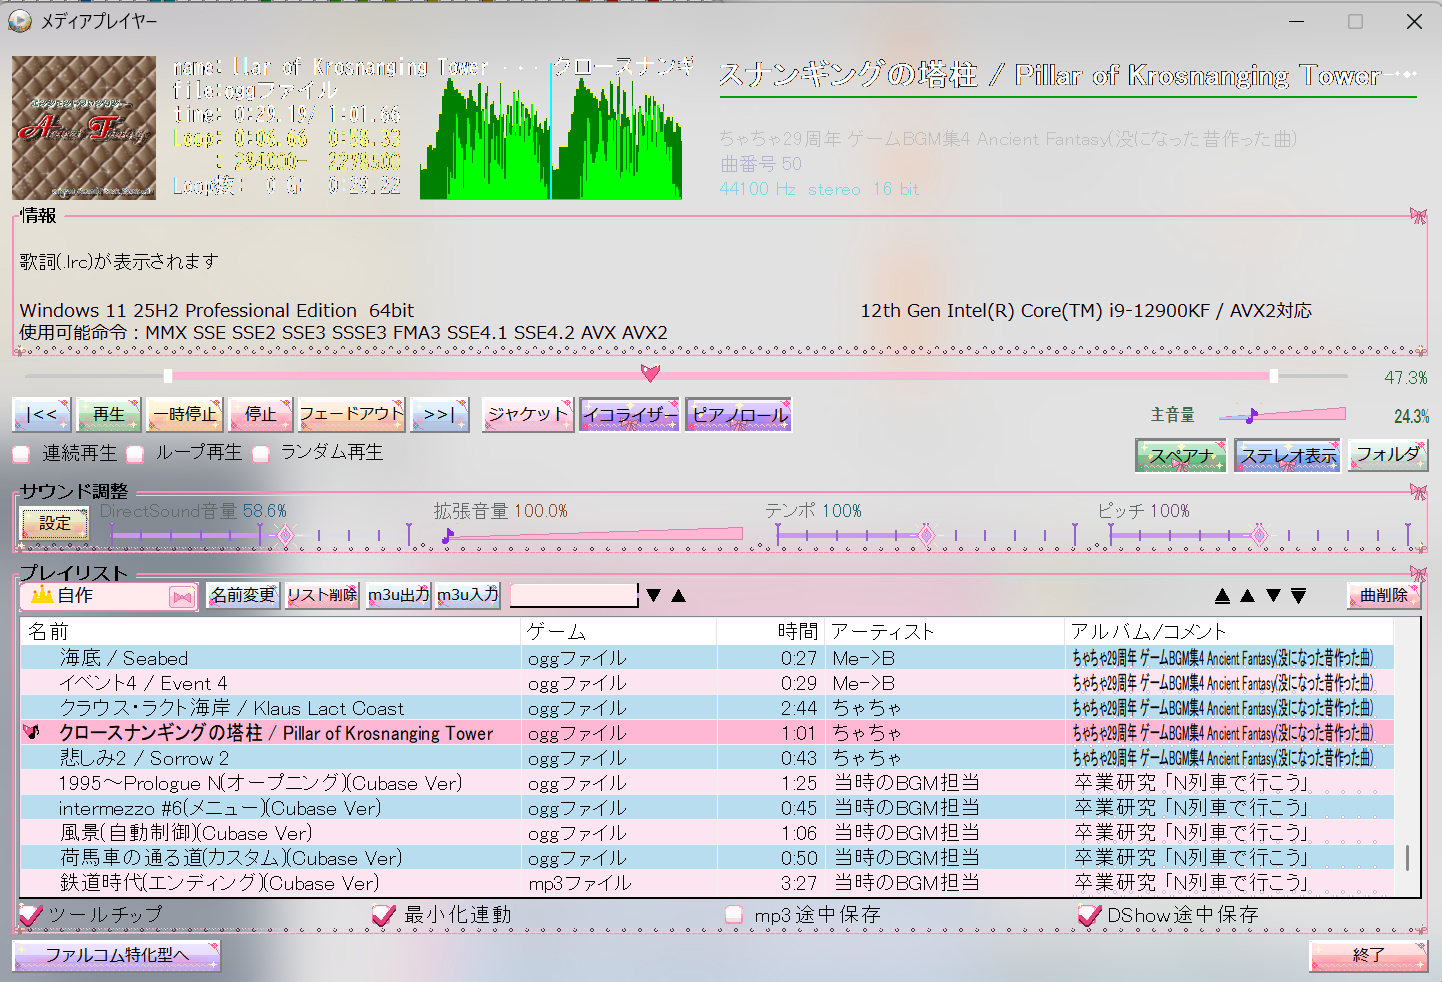Click the album jacket thumbnail
Screen dimensions: 1442x982
point(84,128)
